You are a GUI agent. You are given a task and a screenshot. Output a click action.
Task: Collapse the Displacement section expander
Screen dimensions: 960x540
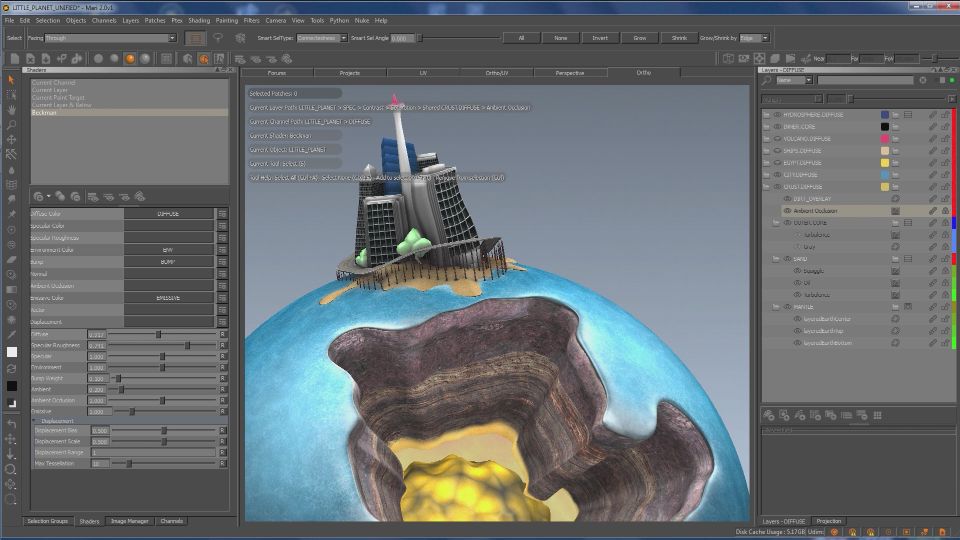click(x=34, y=421)
